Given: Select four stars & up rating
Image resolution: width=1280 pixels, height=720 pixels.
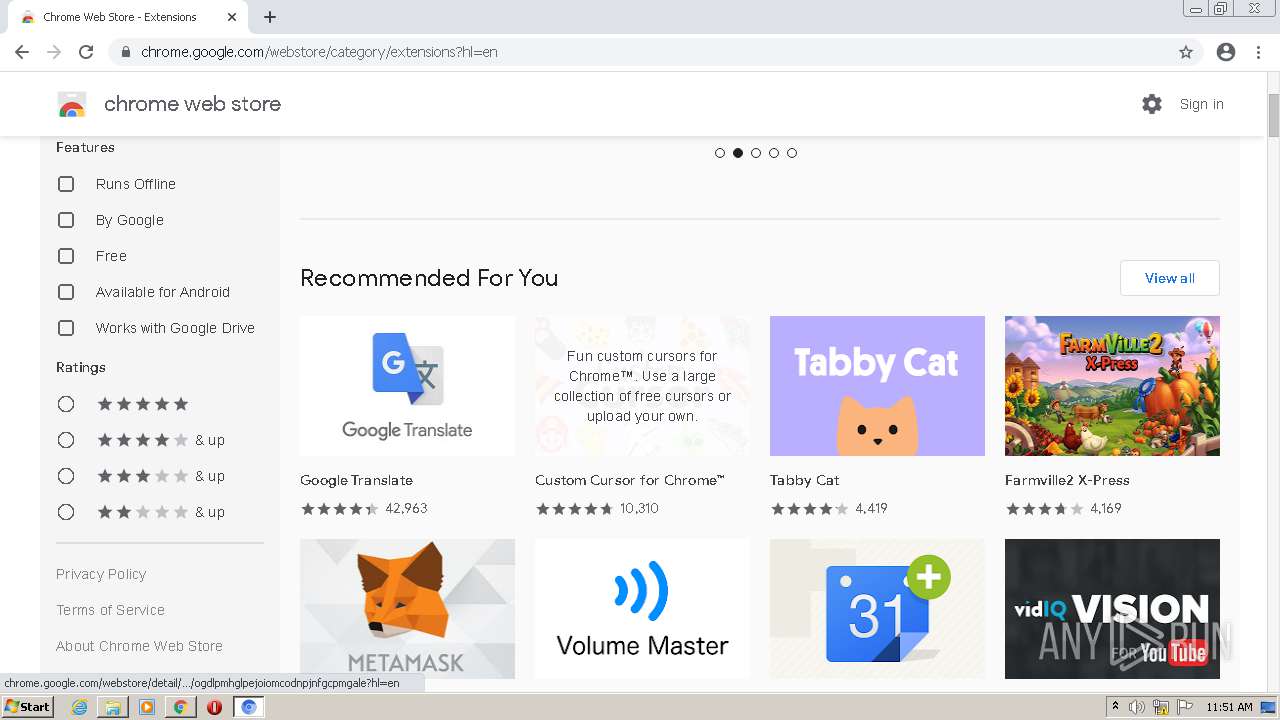Looking at the screenshot, I should coord(66,440).
